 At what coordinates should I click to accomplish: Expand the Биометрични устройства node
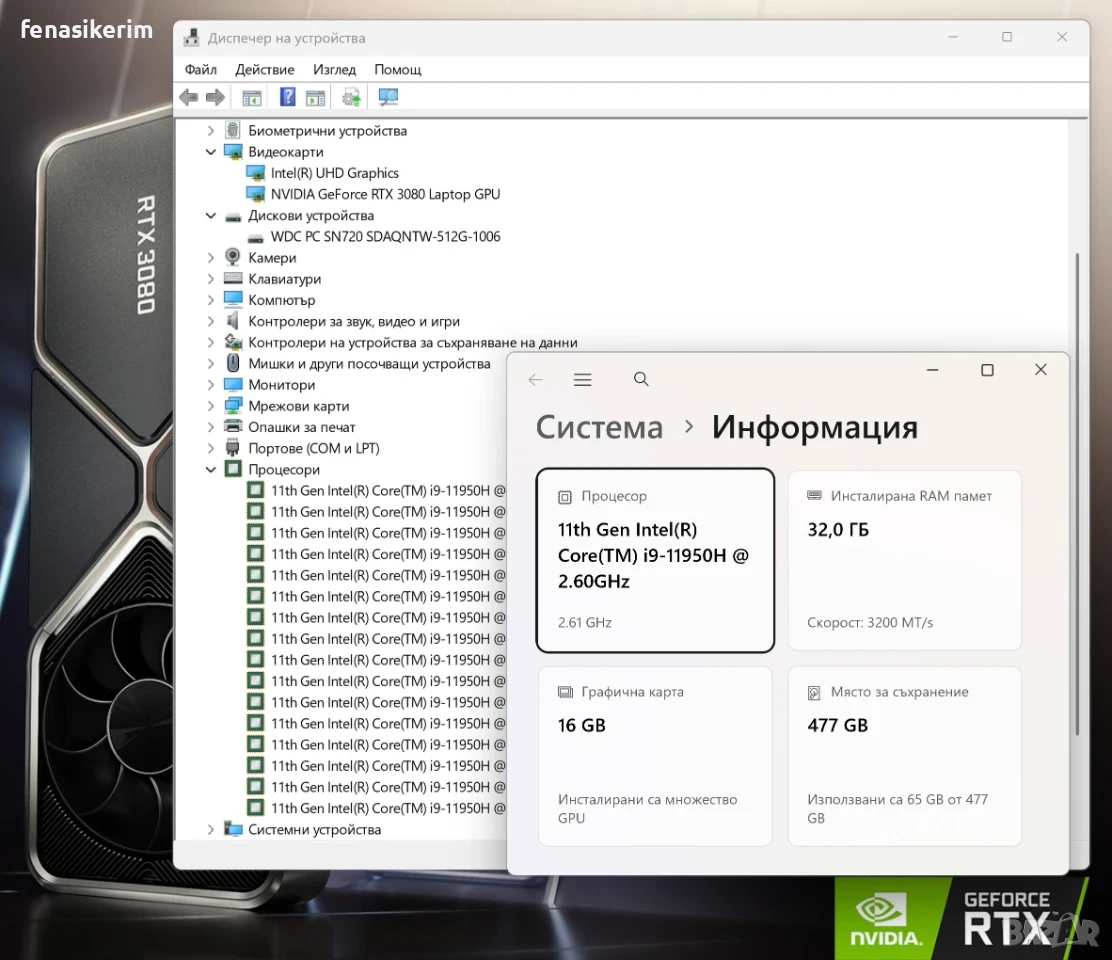click(x=211, y=130)
